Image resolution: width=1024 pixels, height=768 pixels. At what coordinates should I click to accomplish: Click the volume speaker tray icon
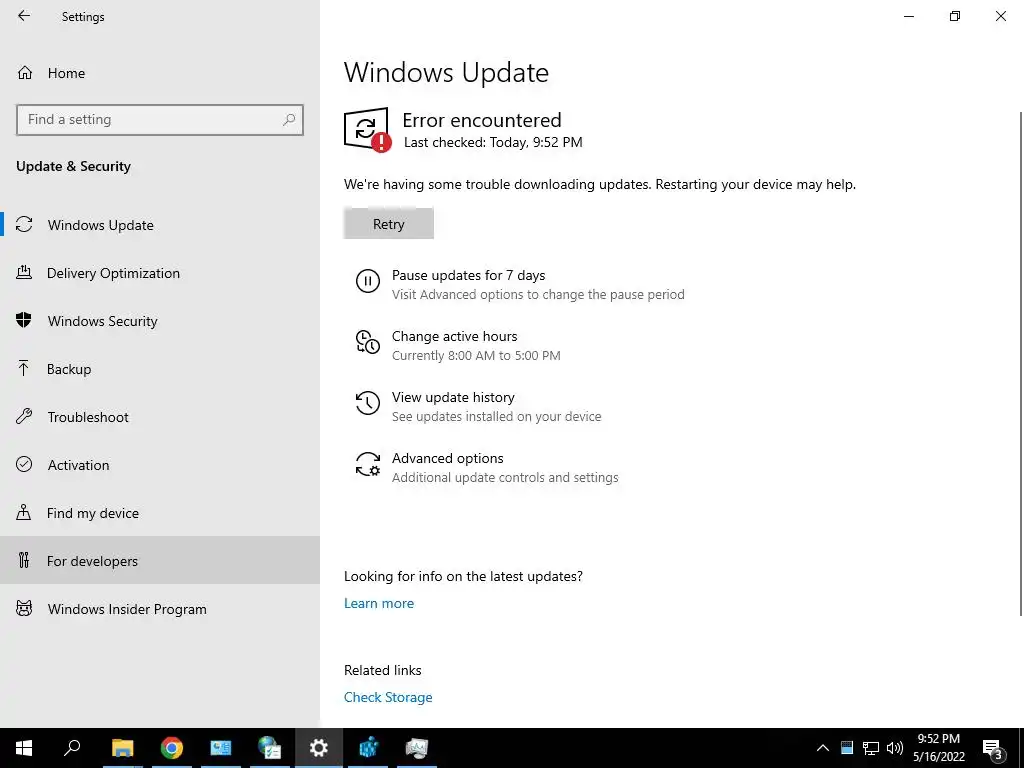point(895,748)
